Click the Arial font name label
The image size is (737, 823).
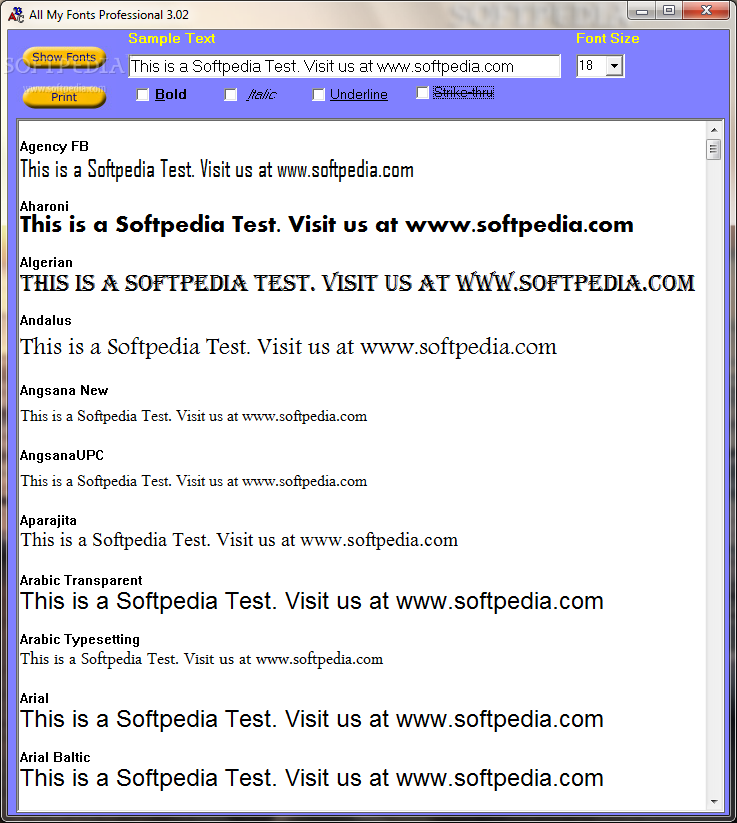tap(34, 699)
